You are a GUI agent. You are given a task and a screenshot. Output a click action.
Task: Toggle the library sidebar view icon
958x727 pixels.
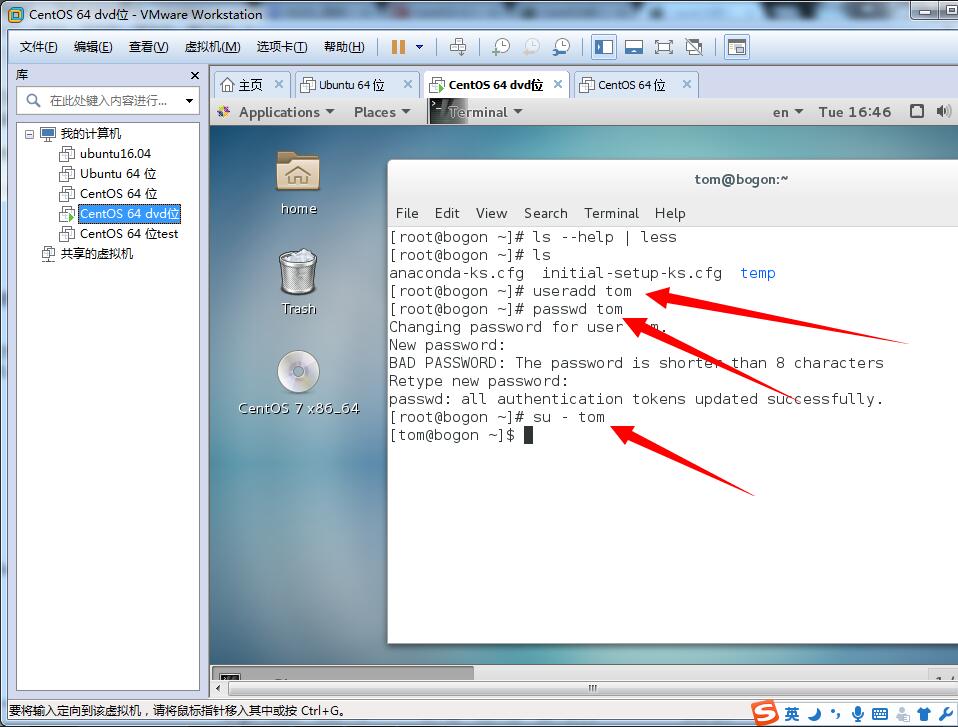coord(604,47)
